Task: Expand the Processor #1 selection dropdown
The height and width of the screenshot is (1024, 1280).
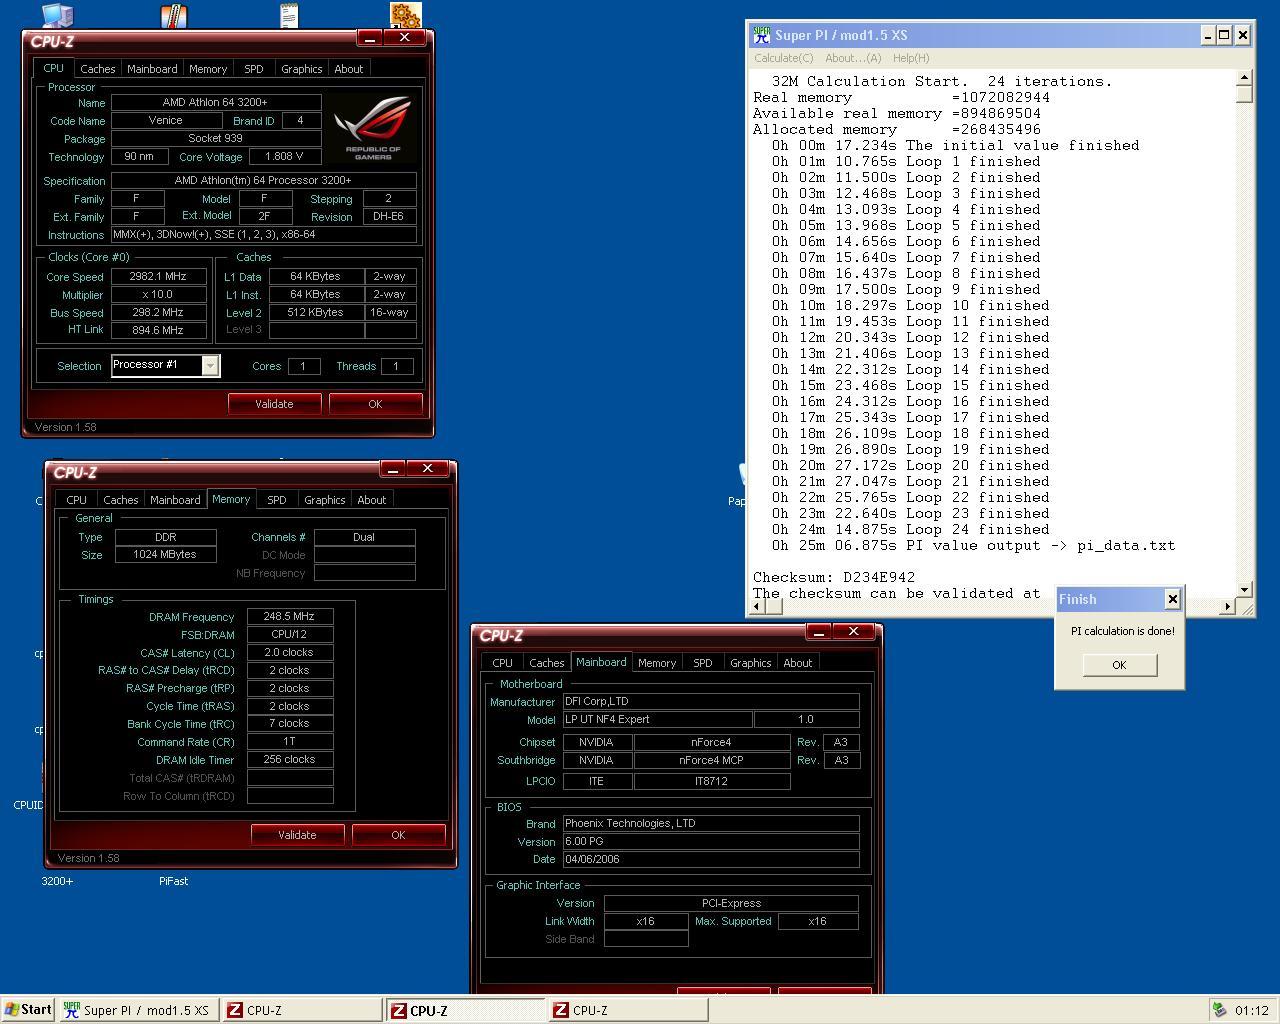Action: coord(210,366)
